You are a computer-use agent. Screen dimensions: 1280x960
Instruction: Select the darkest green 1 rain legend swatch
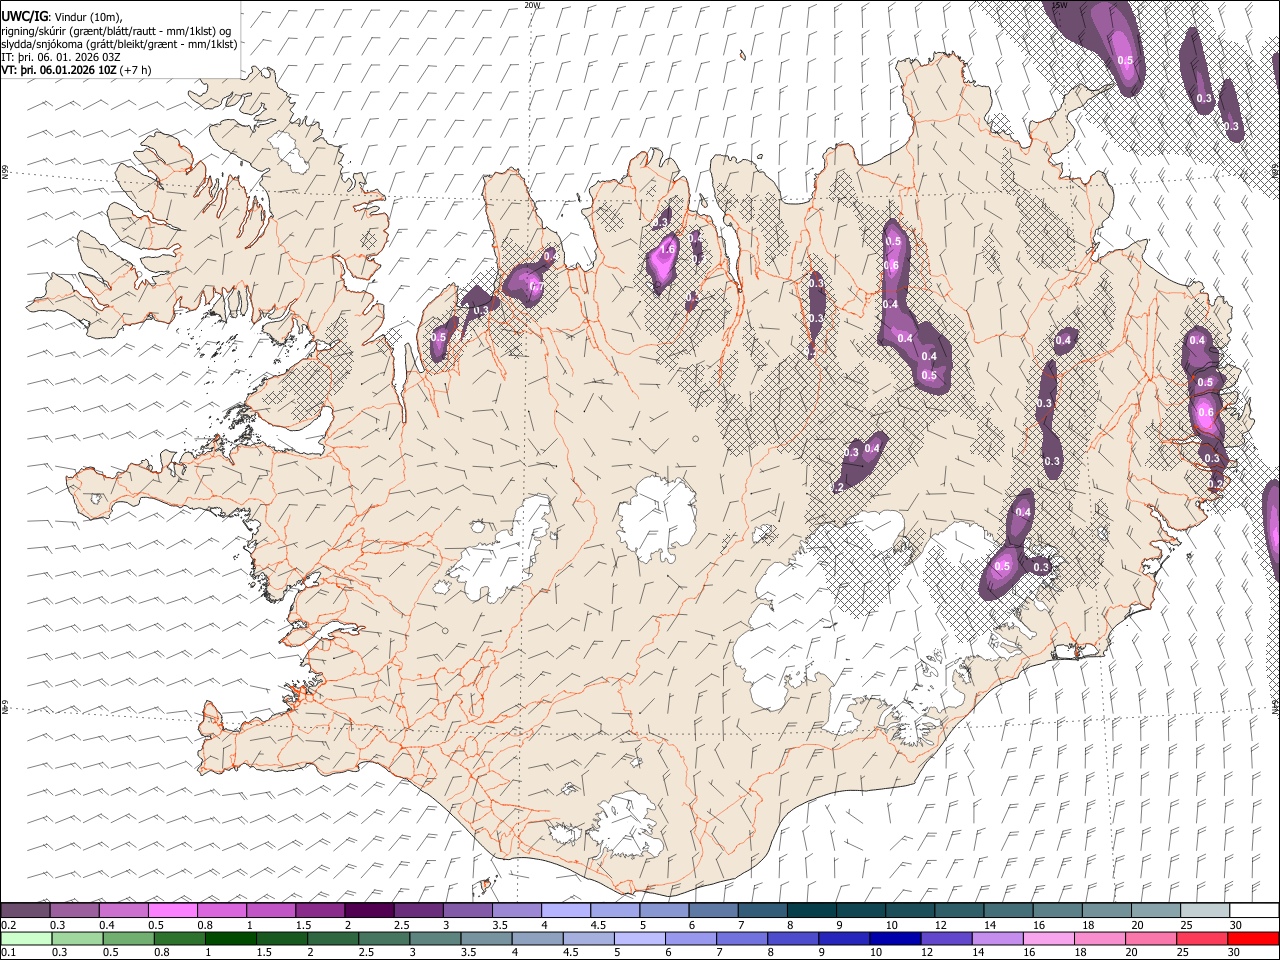230,938
